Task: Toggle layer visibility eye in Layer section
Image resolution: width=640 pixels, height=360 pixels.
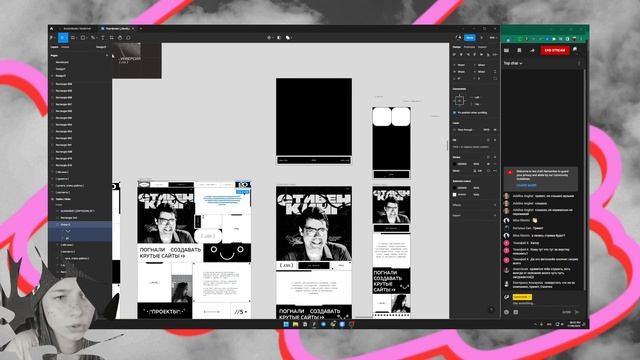Action: click(495, 130)
